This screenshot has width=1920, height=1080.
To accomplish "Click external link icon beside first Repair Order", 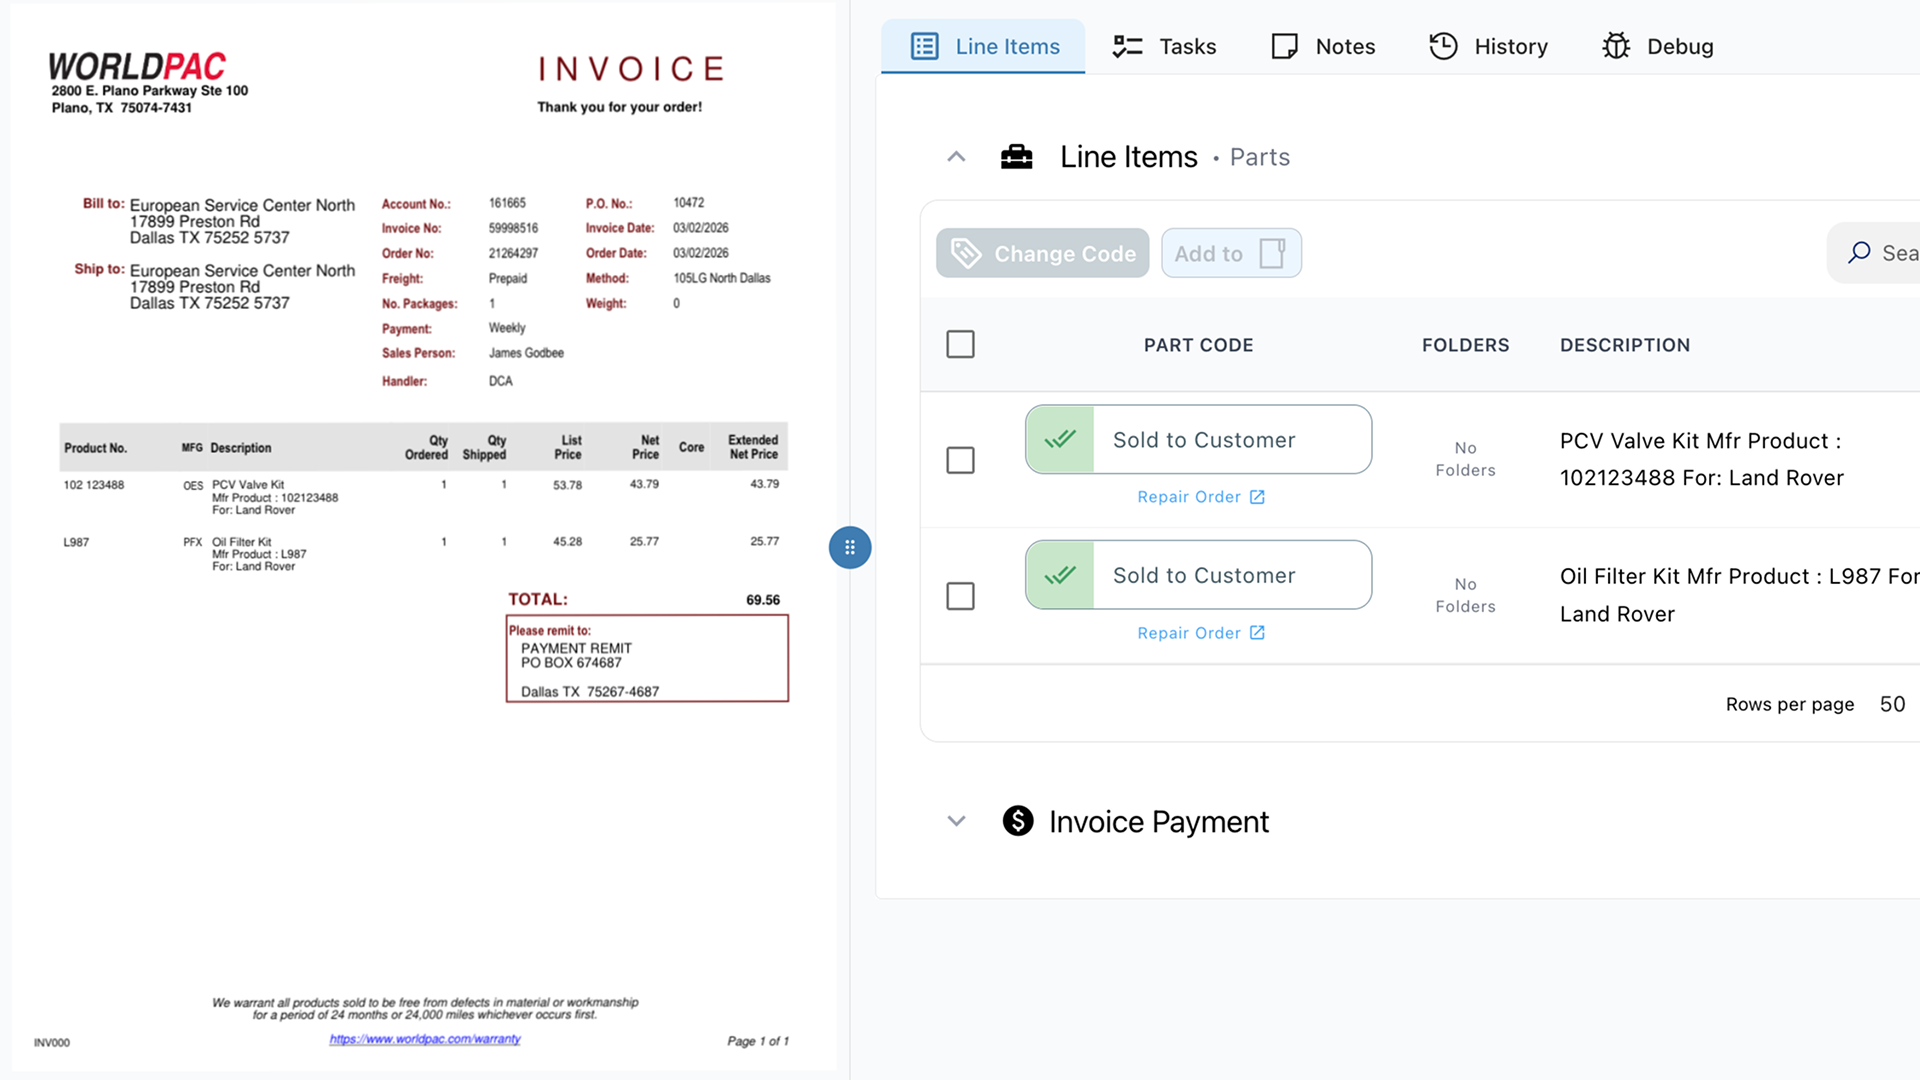I will tap(1257, 496).
